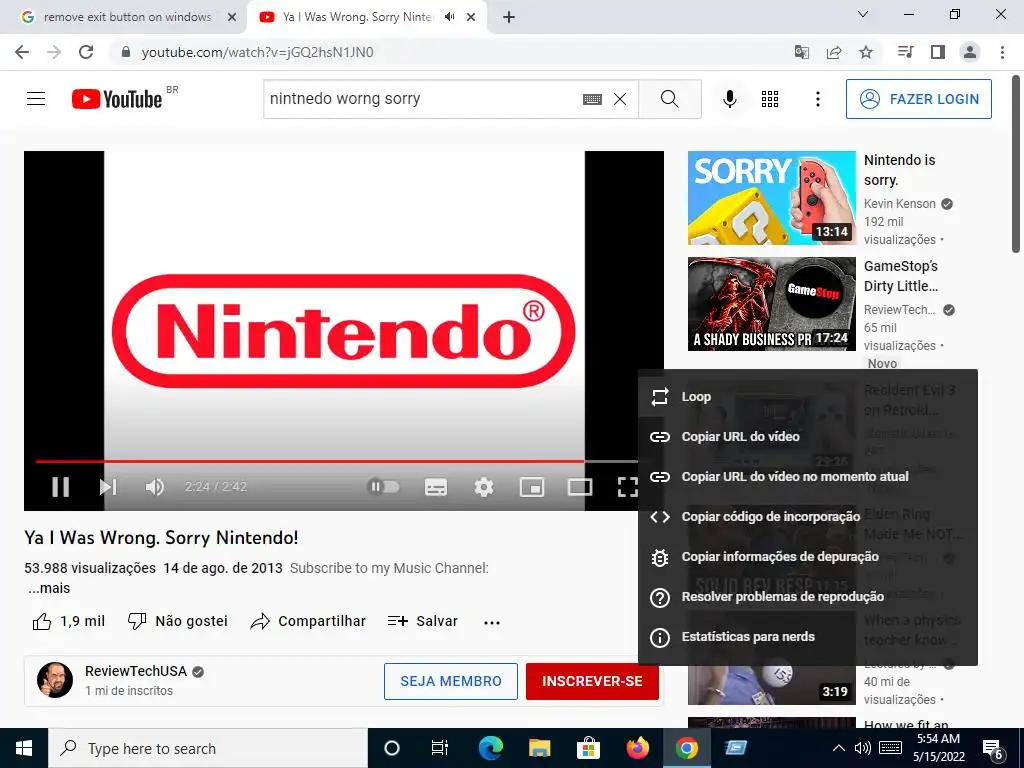Save the video with Salvar

point(423,621)
